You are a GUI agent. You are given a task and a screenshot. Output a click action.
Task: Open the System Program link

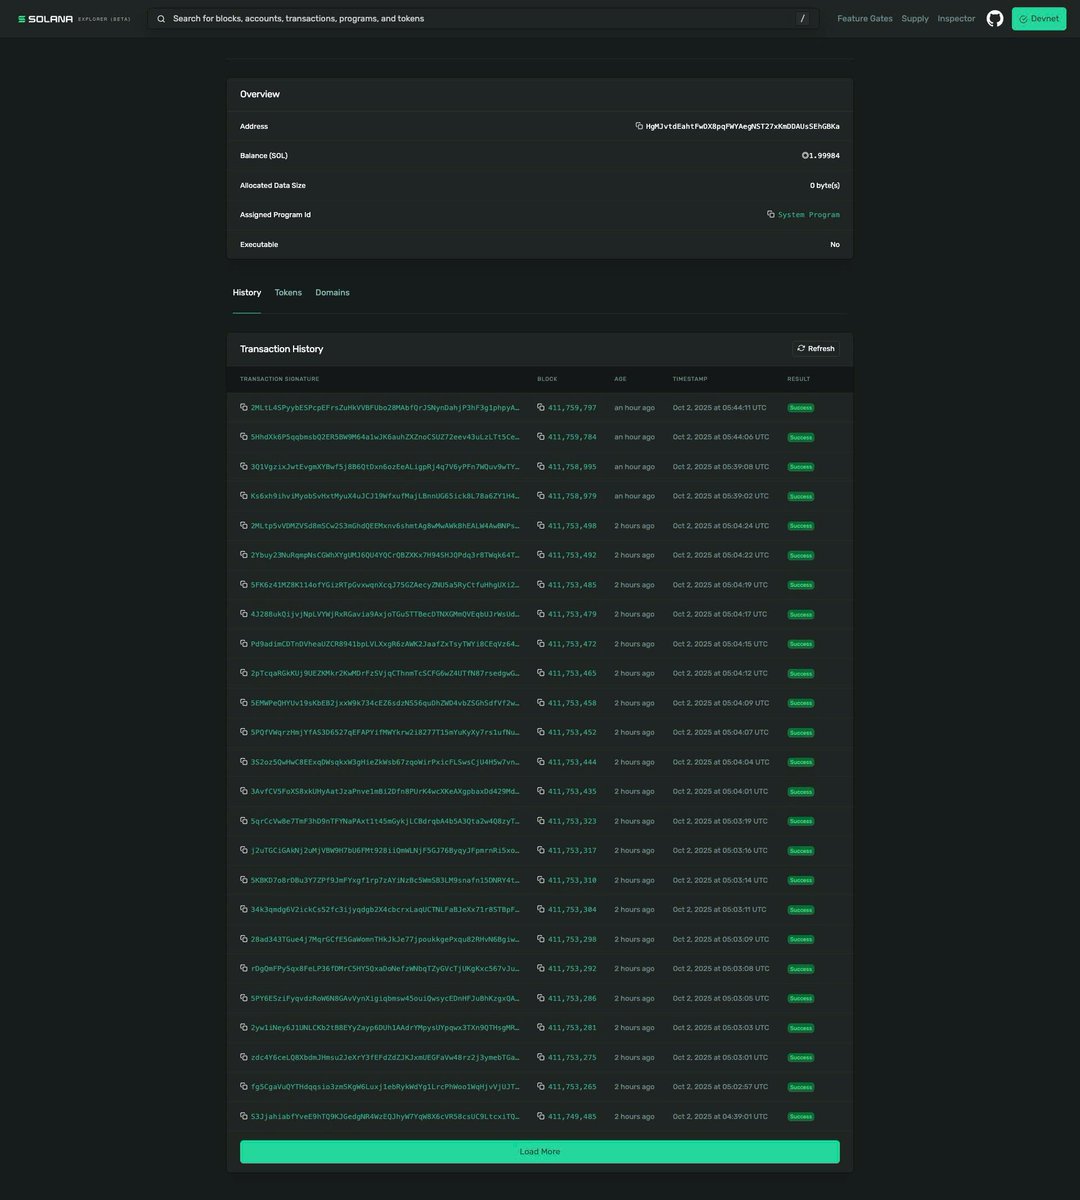click(809, 215)
